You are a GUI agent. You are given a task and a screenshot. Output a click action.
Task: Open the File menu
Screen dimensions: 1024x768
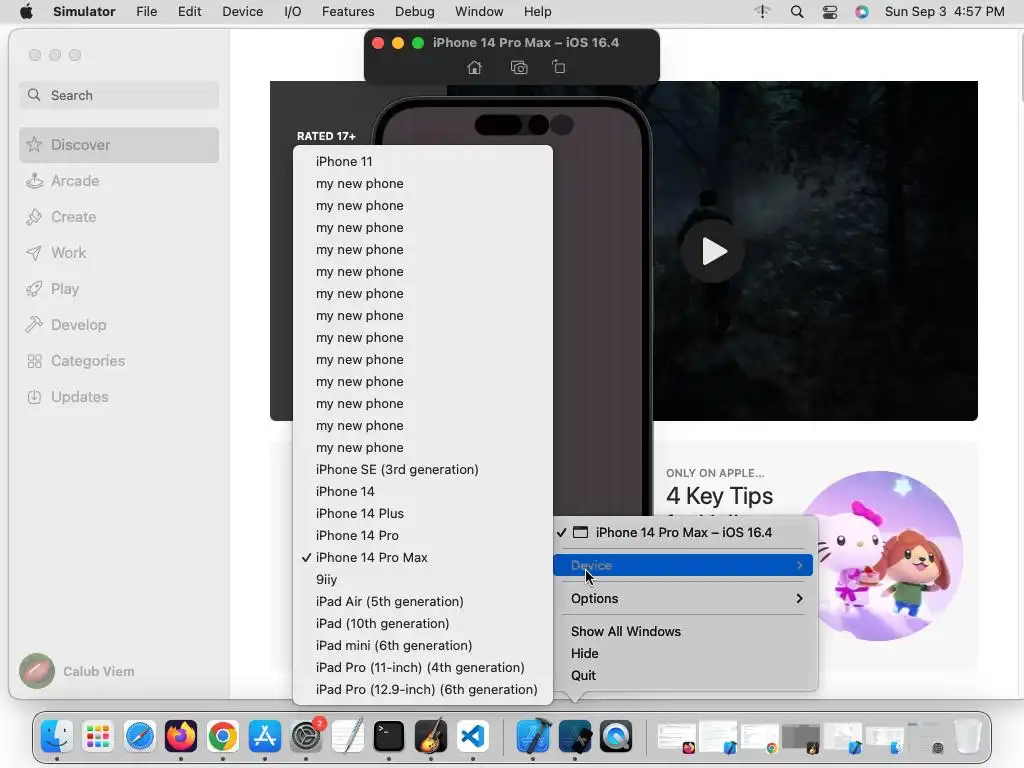[146, 12]
